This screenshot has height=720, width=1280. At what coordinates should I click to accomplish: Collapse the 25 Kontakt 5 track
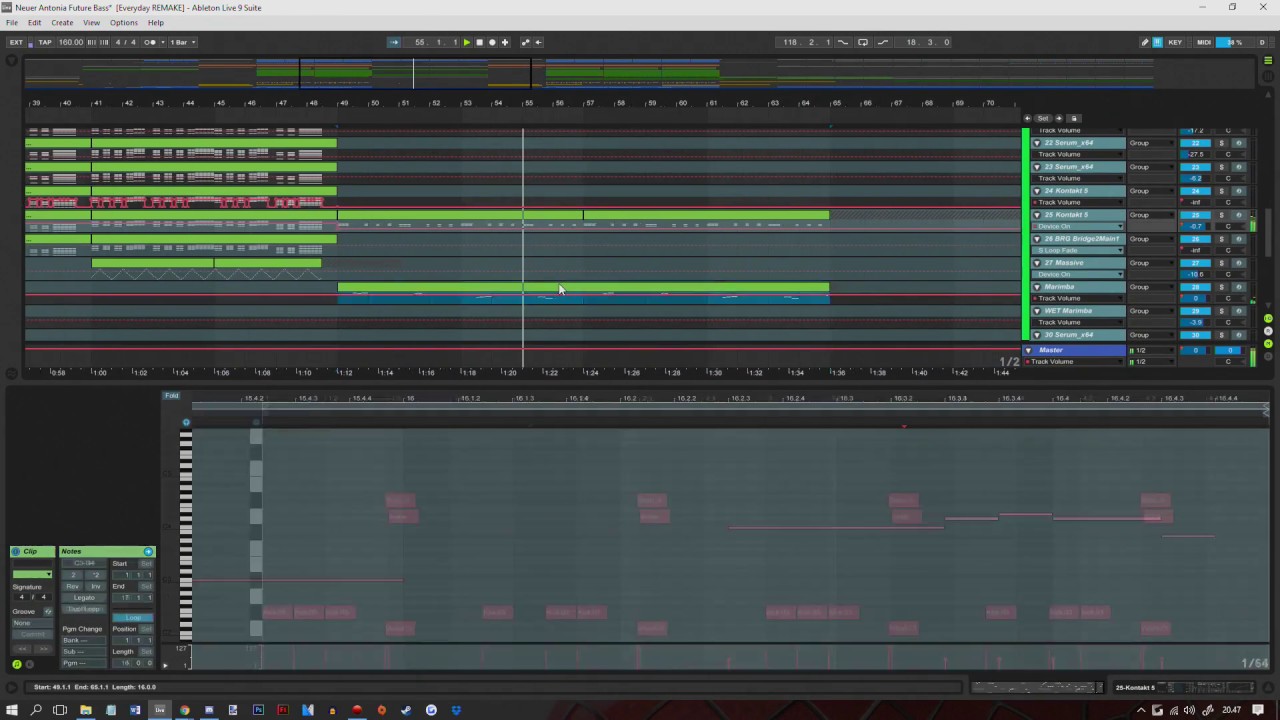(1037, 215)
